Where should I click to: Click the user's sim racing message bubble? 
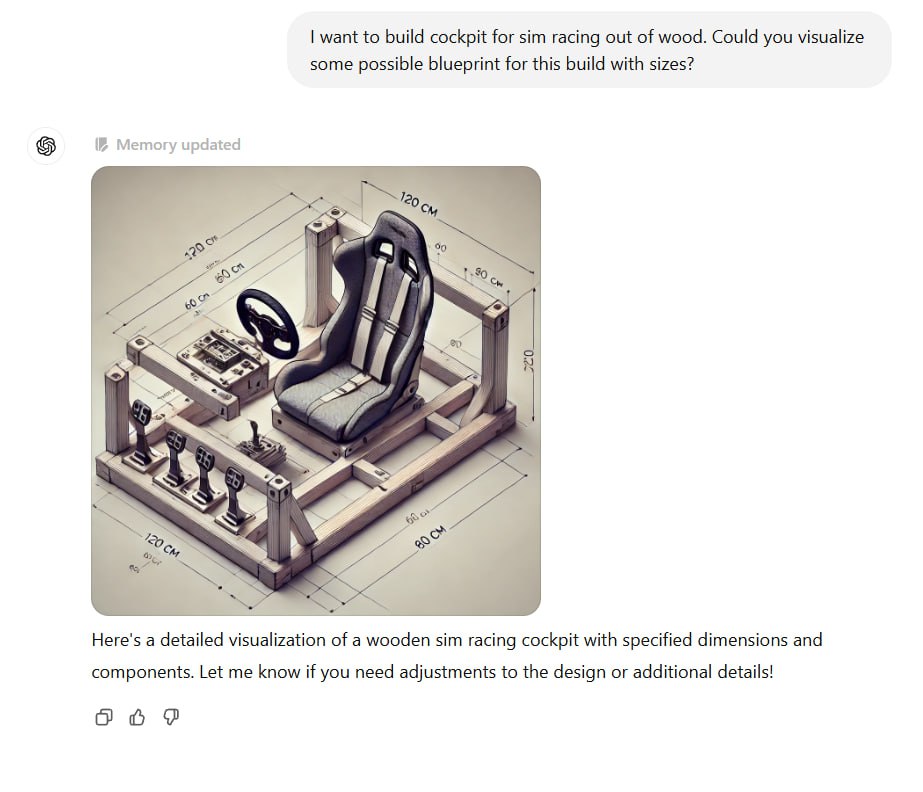(x=589, y=50)
